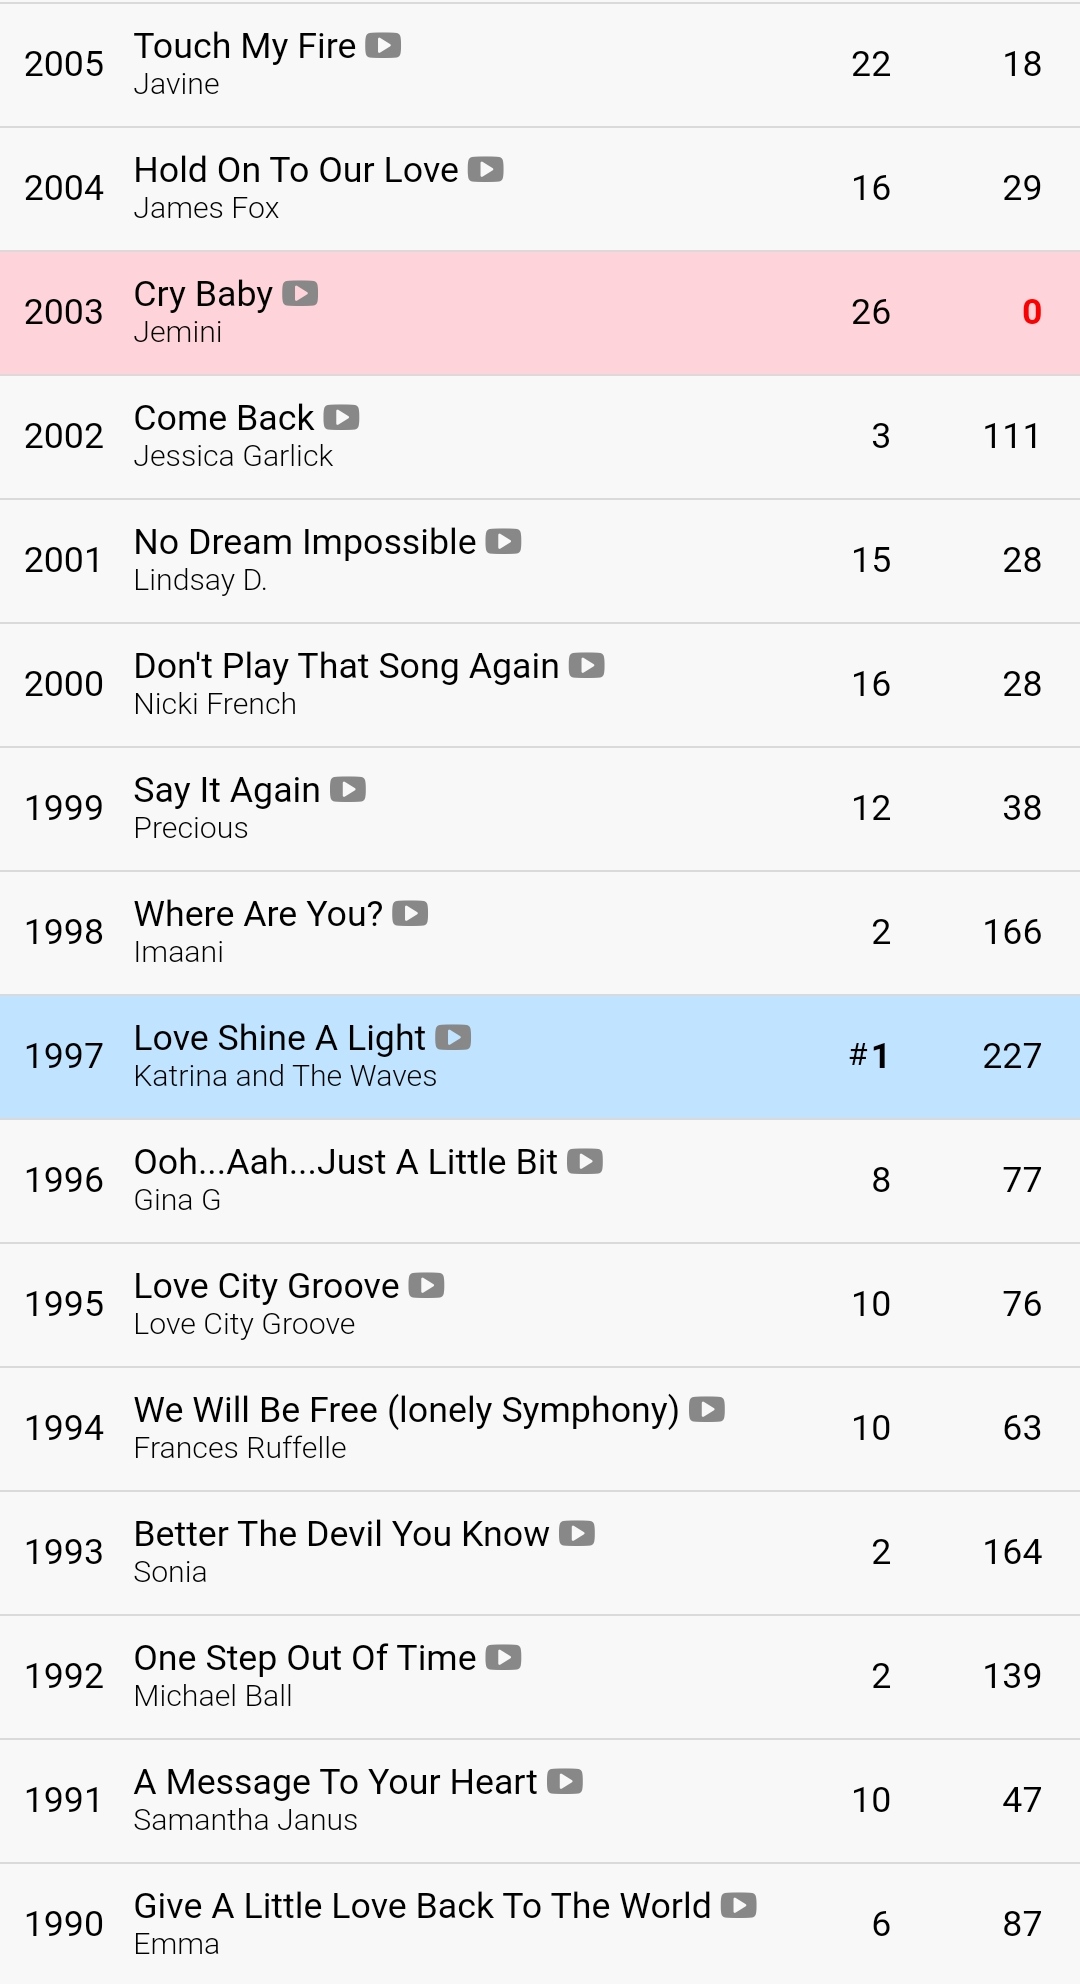The height and width of the screenshot is (1984, 1080).
Task: Open Cry Baby video icon
Action: 300,294
